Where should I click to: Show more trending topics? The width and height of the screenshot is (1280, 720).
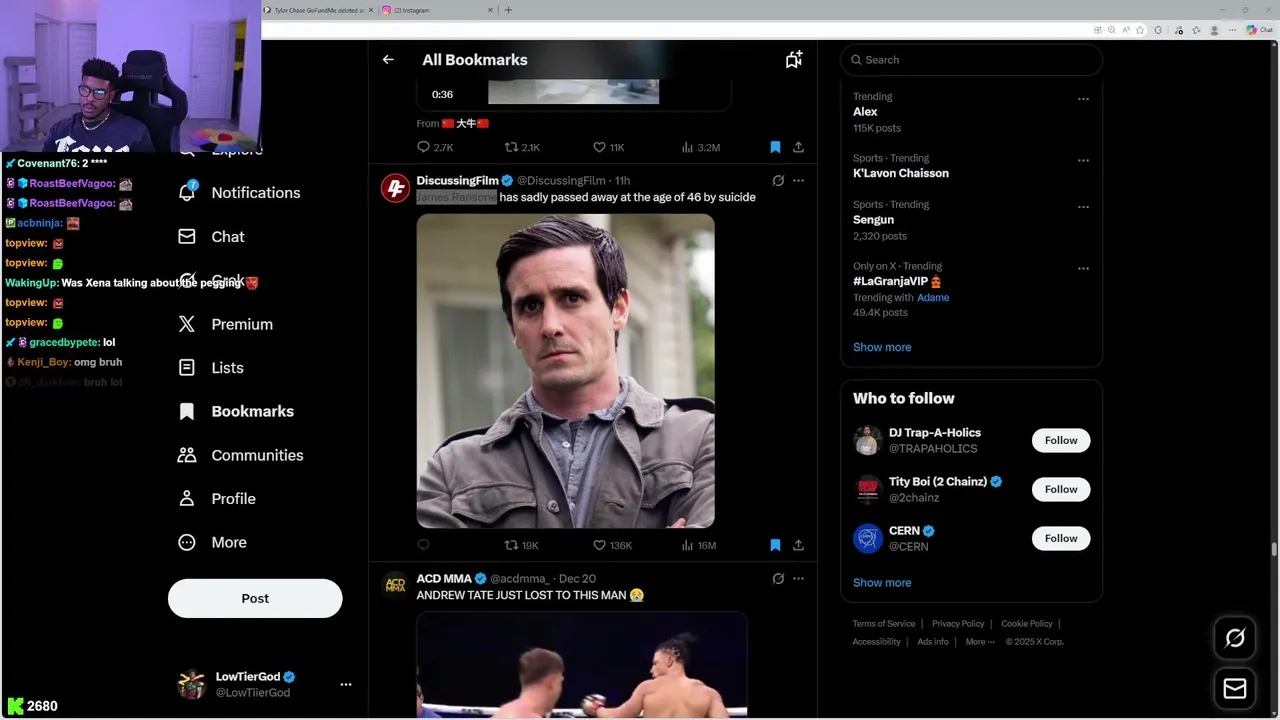coord(882,347)
